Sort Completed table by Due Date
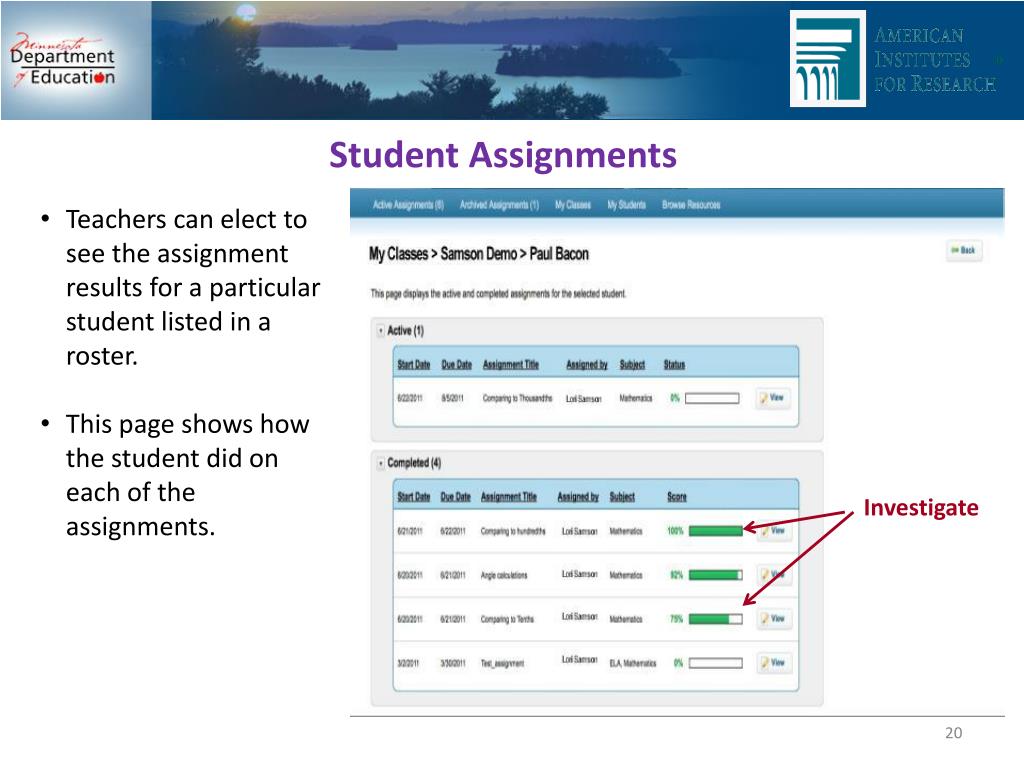Image resolution: width=1024 pixels, height=768 pixels. (x=455, y=498)
